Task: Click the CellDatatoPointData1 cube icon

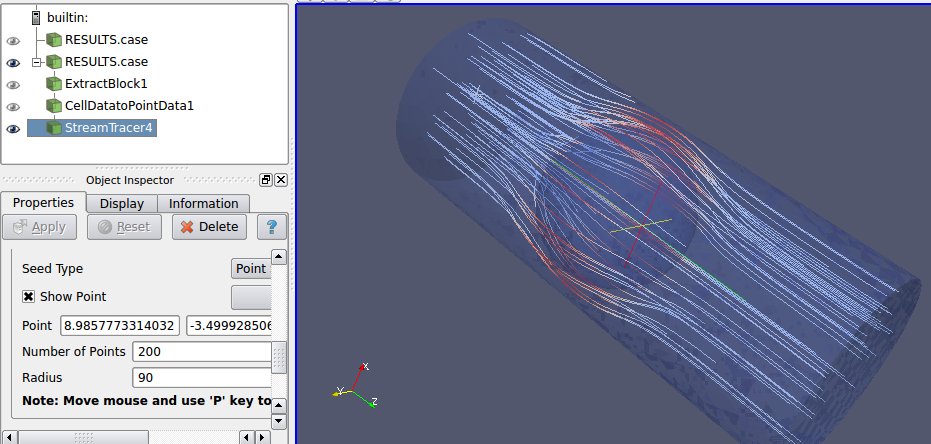Action: [54, 106]
